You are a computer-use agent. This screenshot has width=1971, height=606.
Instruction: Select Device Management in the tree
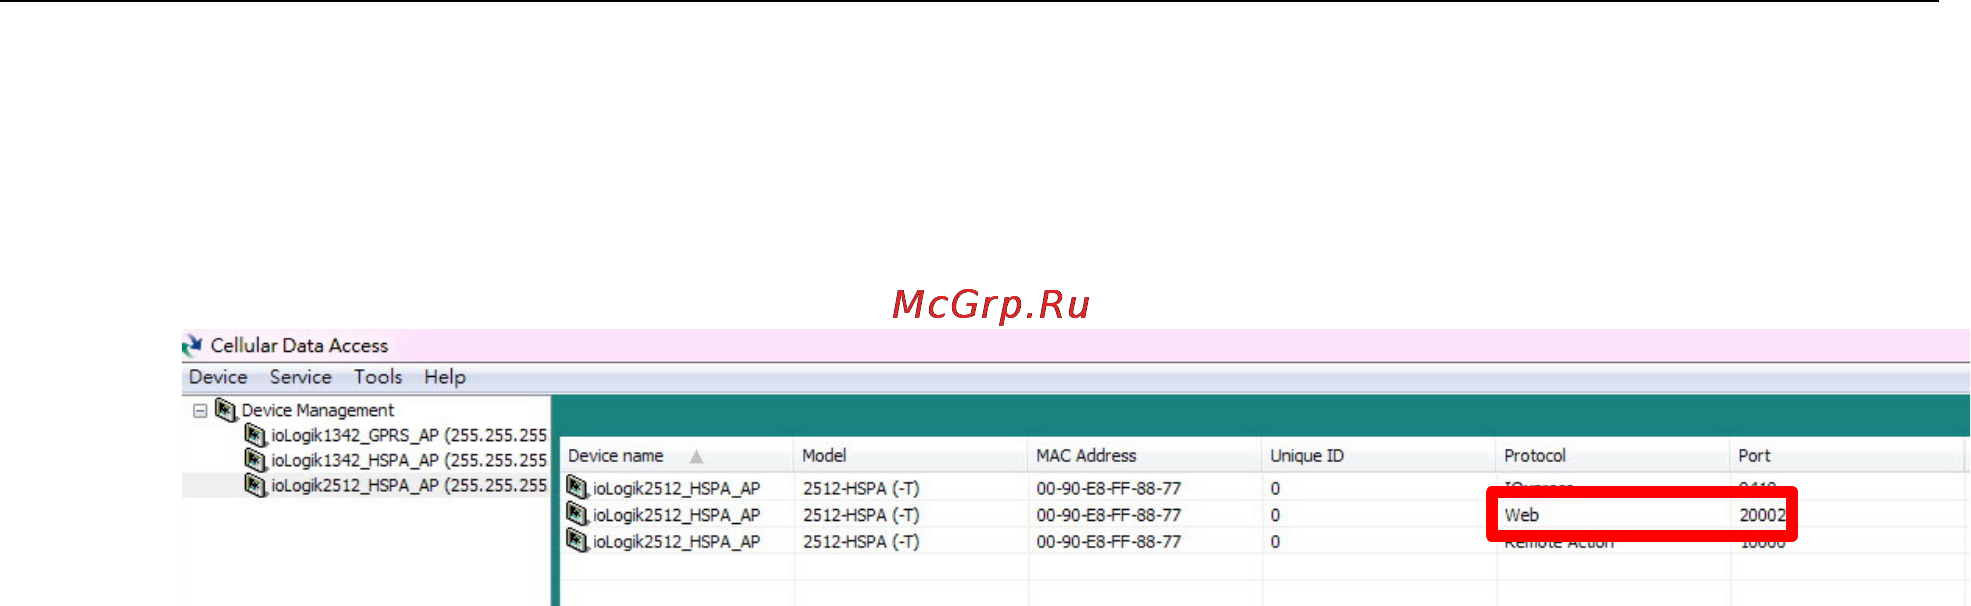318,410
